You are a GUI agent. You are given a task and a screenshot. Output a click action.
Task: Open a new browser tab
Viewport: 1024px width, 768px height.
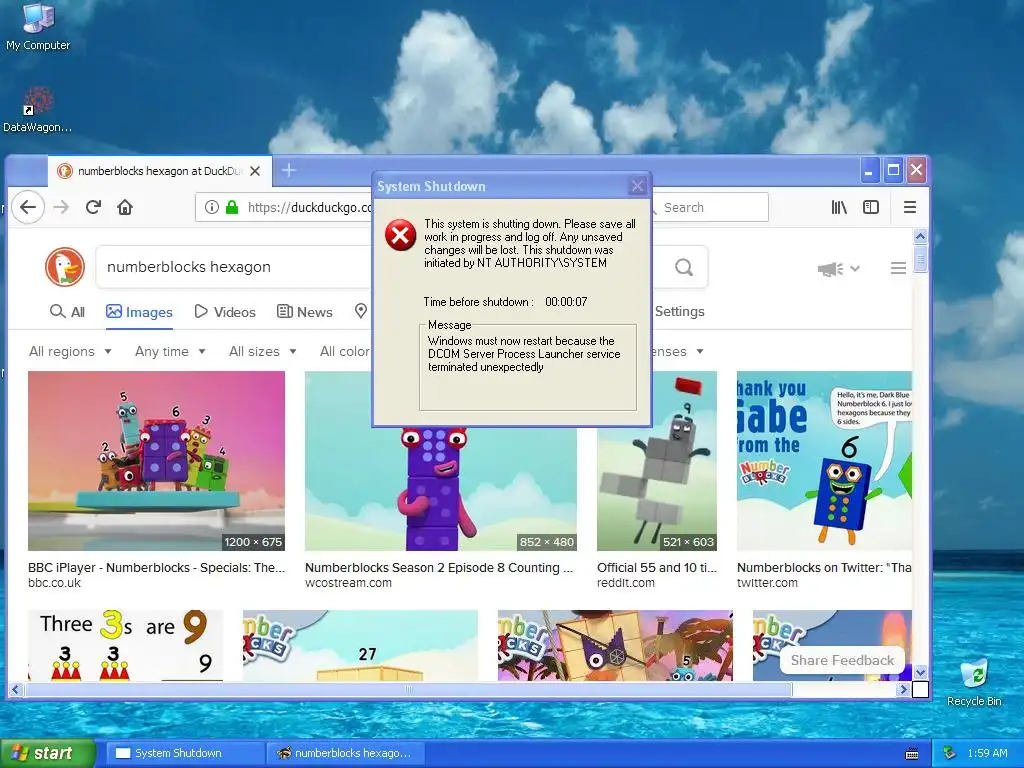289,171
